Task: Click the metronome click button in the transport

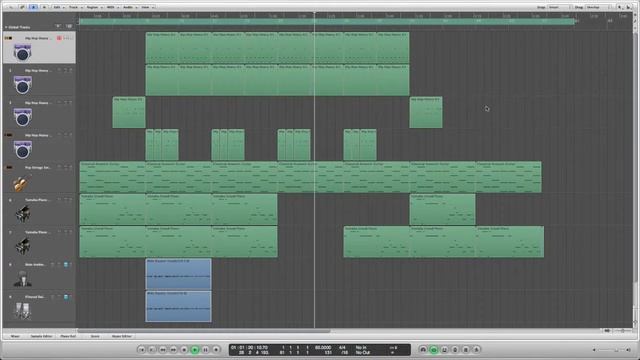Action: point(476,350)
